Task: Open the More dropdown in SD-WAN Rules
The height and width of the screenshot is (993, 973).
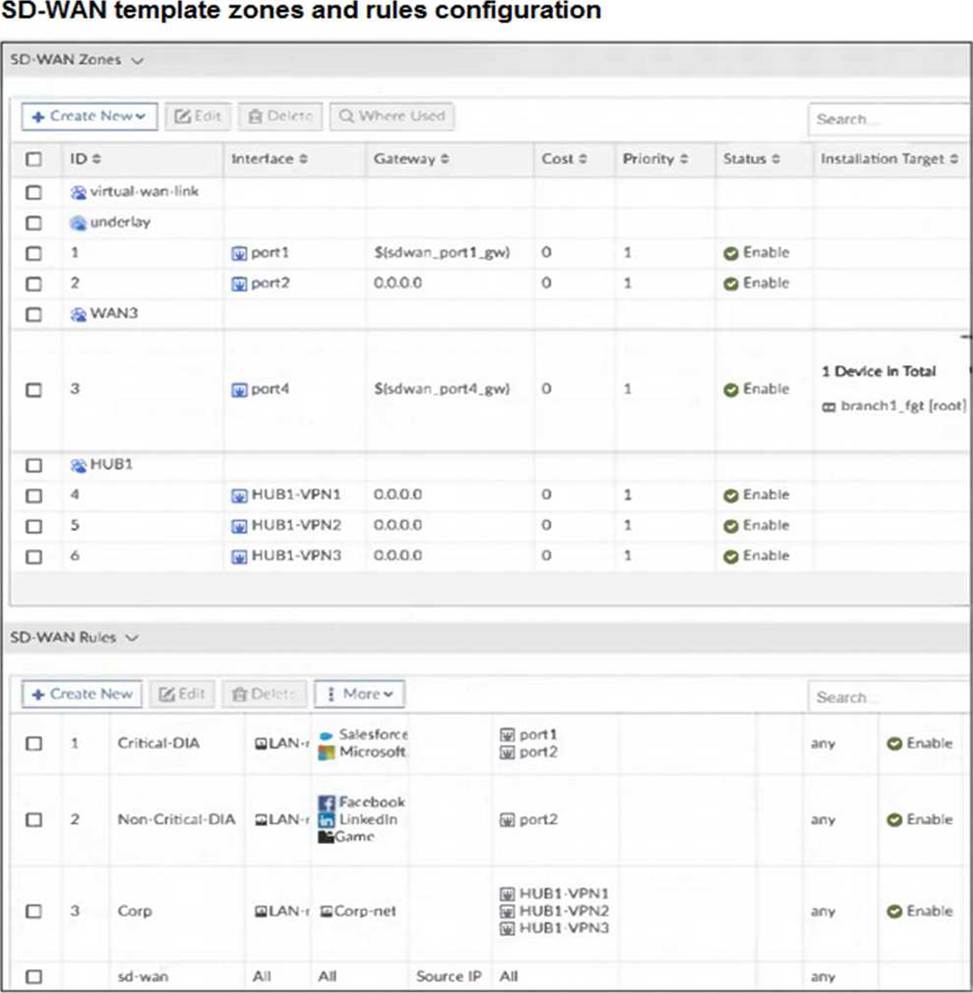Action: [360, 694]
